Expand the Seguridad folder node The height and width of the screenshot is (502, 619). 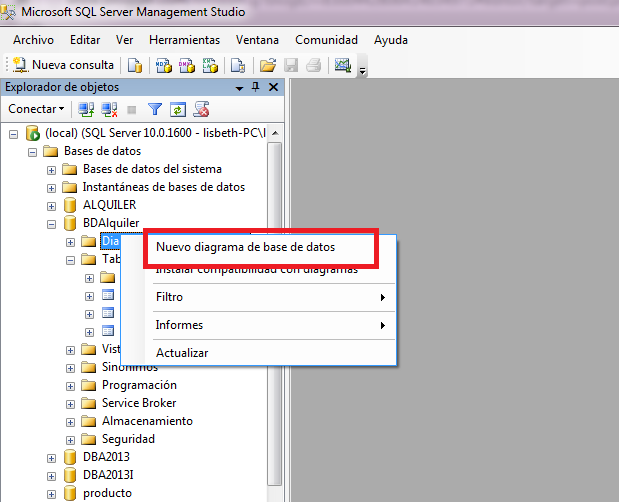[x=71, y=439]
